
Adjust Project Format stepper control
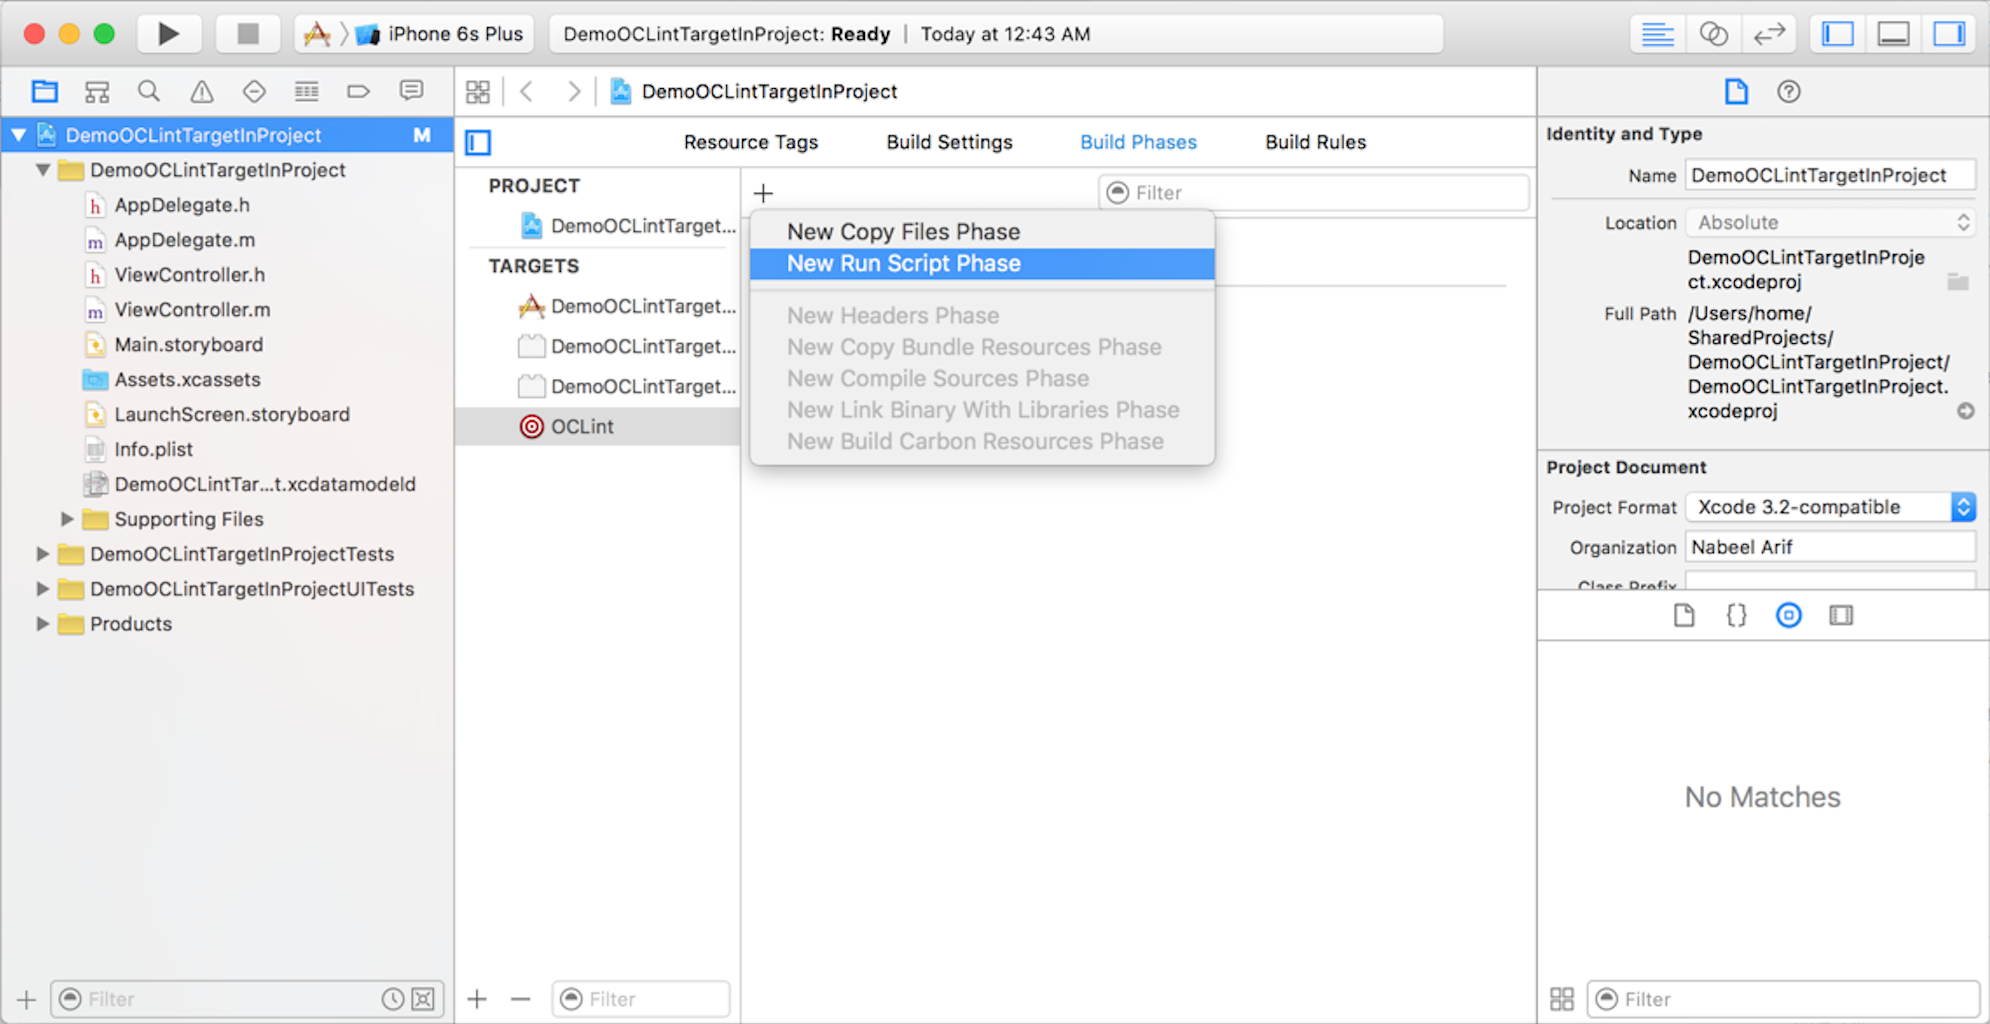[x=1964, y=507]
